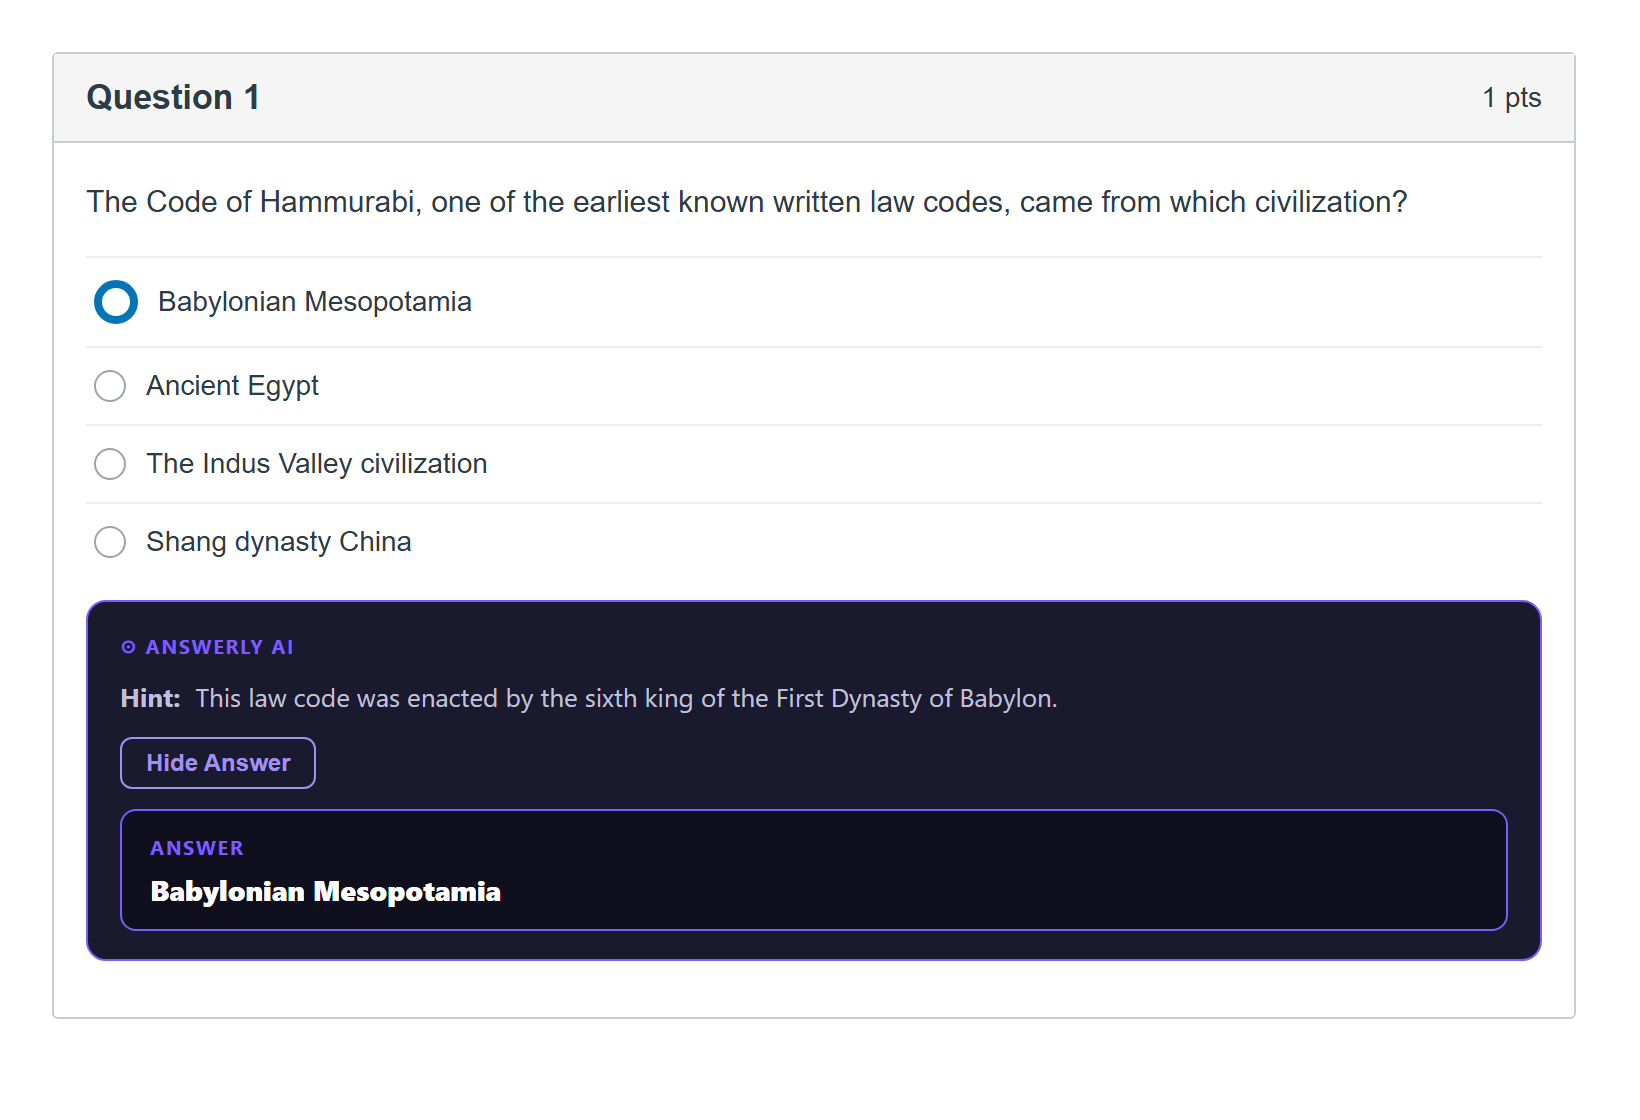Click the Hide Answer button

(218, 763)
